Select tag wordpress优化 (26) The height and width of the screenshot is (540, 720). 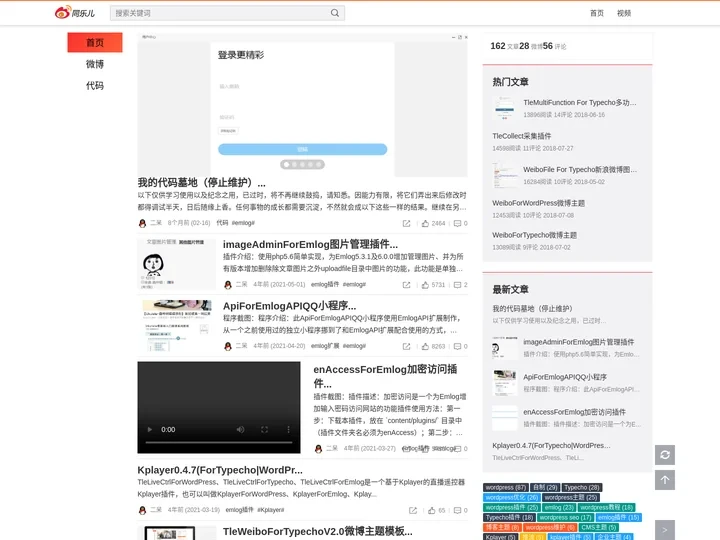(512, 498)
